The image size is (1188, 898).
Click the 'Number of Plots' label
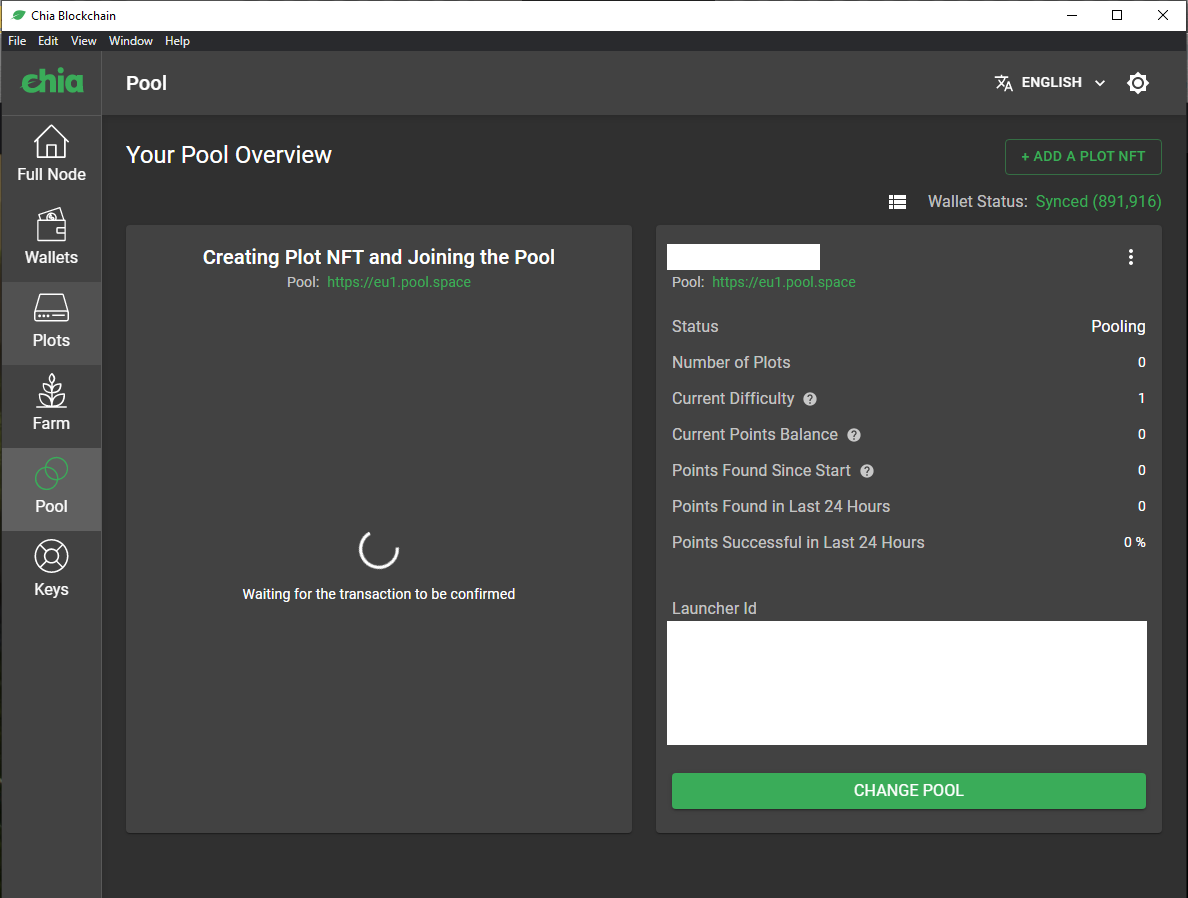pyautogui.click(x=731, y=362)
